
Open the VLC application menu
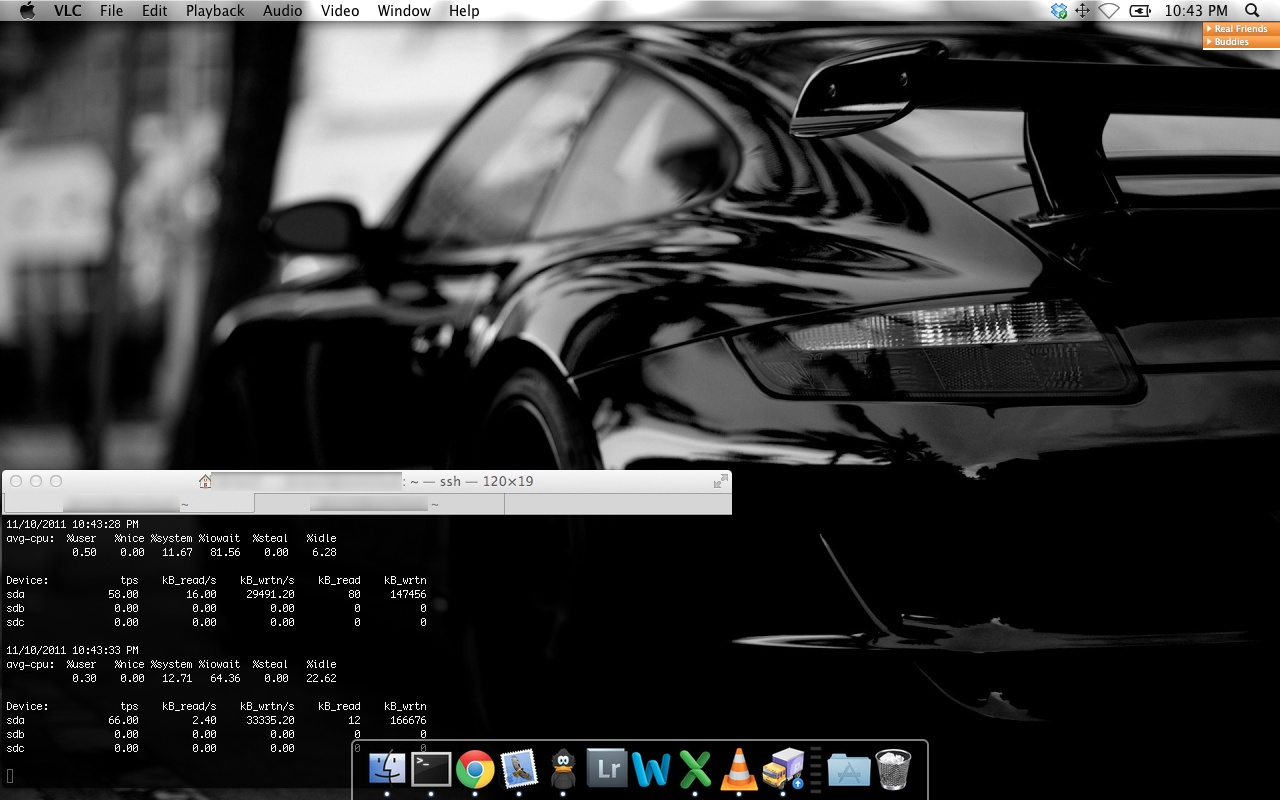(67, 11)
